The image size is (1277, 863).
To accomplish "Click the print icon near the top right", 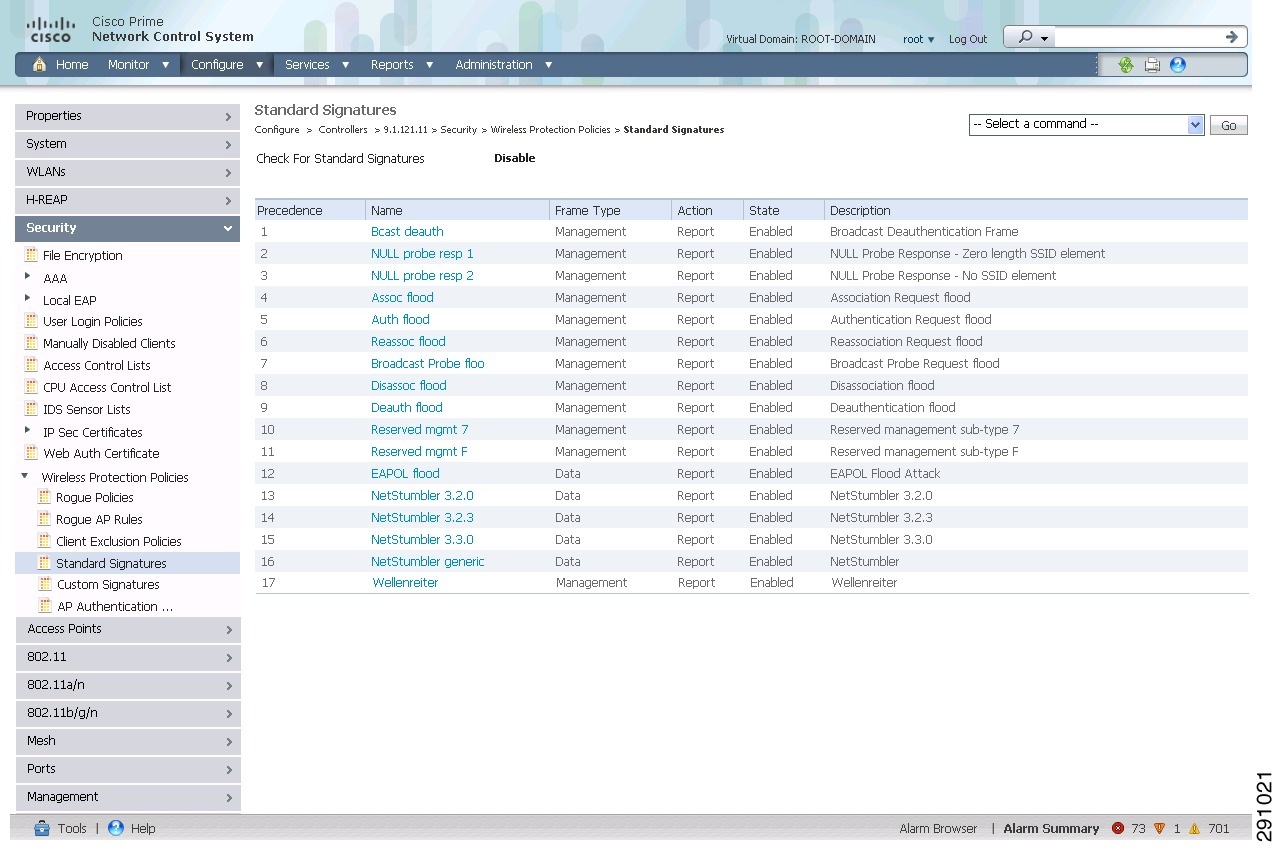I will click(x=1152, y=64).
